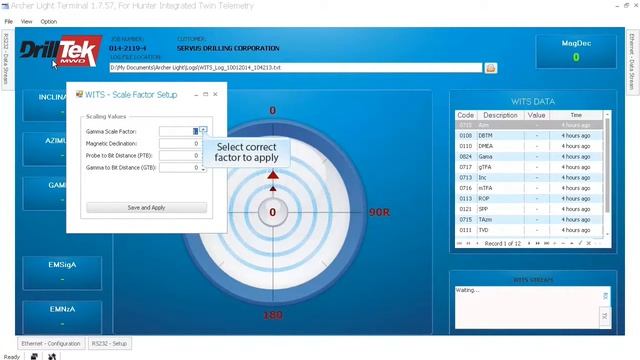Image resolution: width=640 pixels, height=360 pixels.
Task: Delete record with the minus navigator icon
Action: point(563,243)
